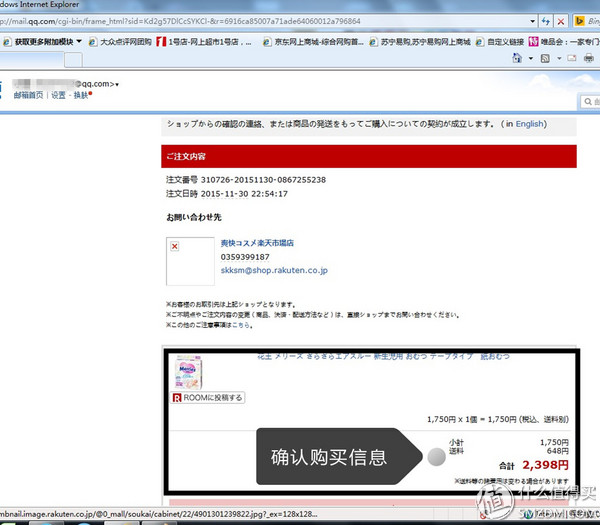Screen dimensions: 600x525
Task: Expand the qq.com account dropdown arrow
Action: pos(117,85)
